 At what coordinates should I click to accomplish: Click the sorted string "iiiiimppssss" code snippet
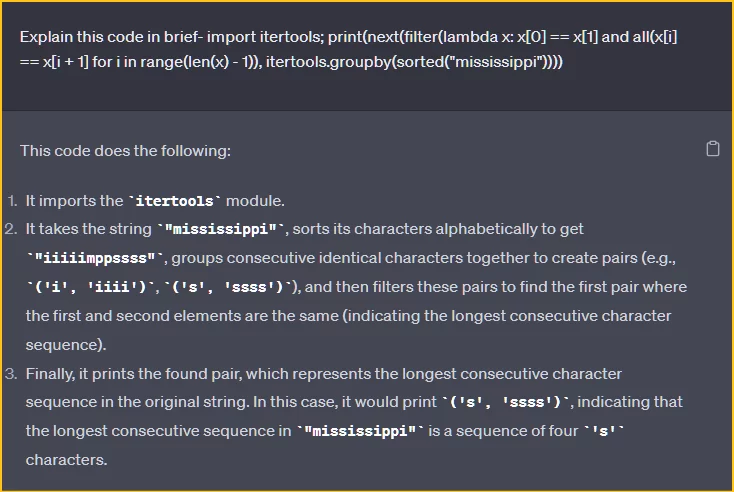(x=96, y=258)
